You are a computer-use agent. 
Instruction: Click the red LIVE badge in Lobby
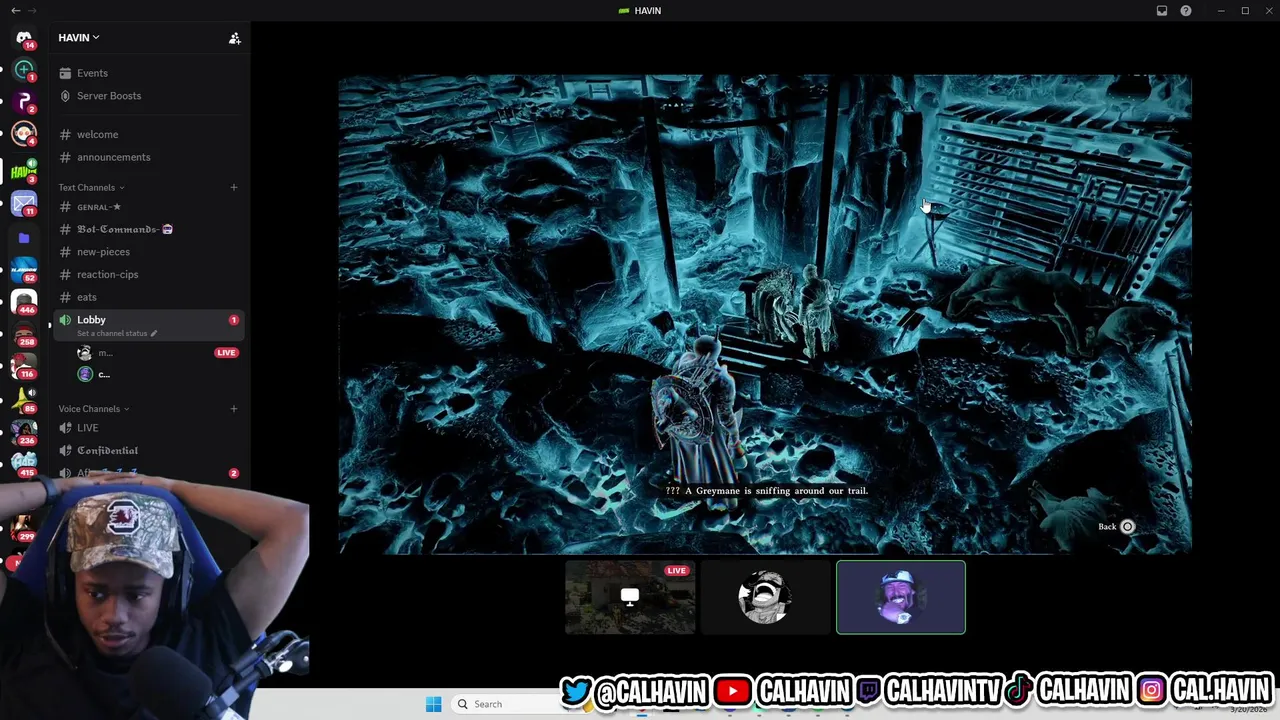pyautogui.click(x=226, y=352)
